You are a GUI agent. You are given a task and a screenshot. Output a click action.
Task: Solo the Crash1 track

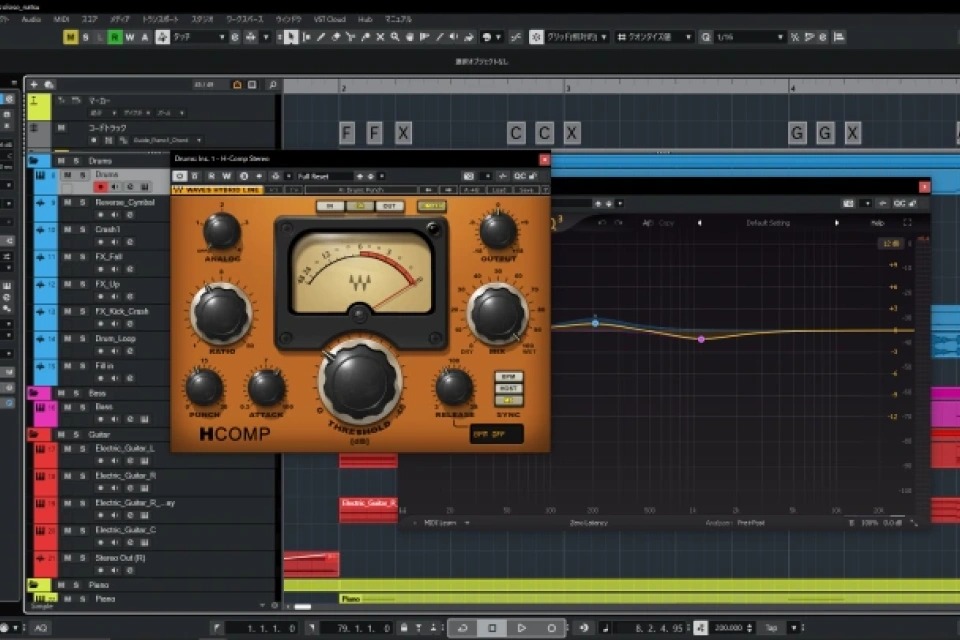coord(82,229)
